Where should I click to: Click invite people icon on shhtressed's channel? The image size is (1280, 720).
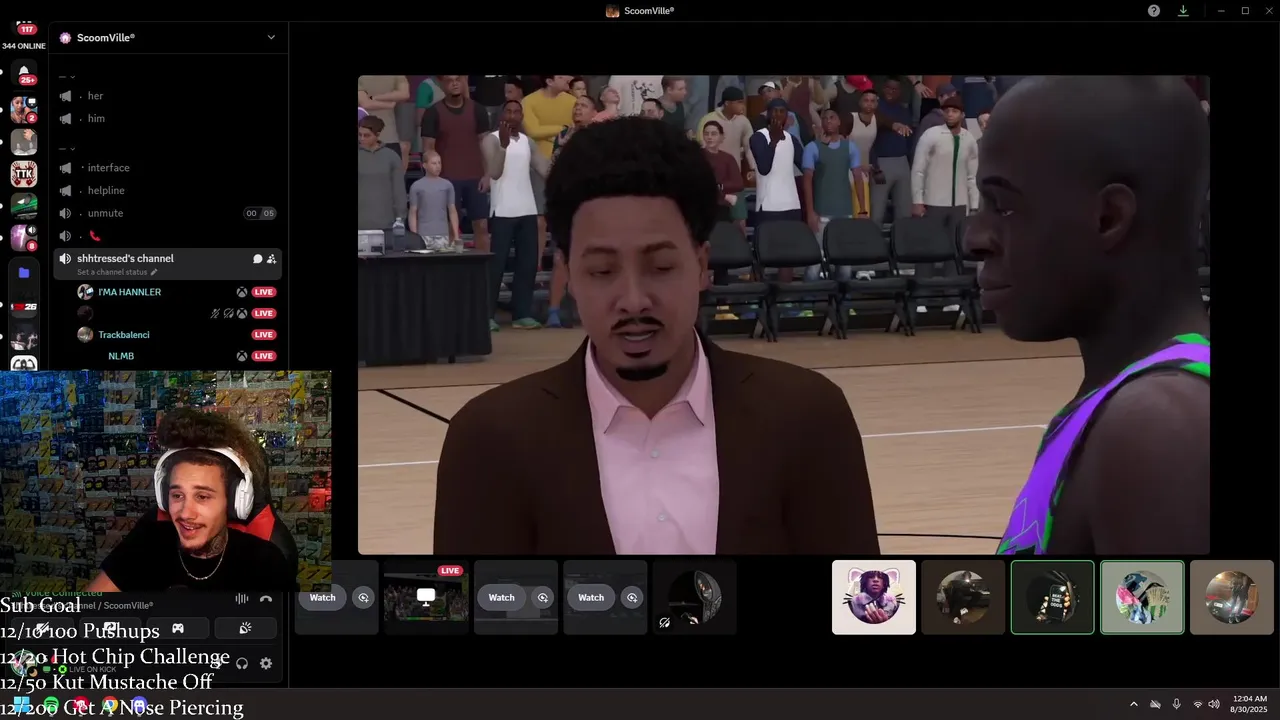[271, 259]
